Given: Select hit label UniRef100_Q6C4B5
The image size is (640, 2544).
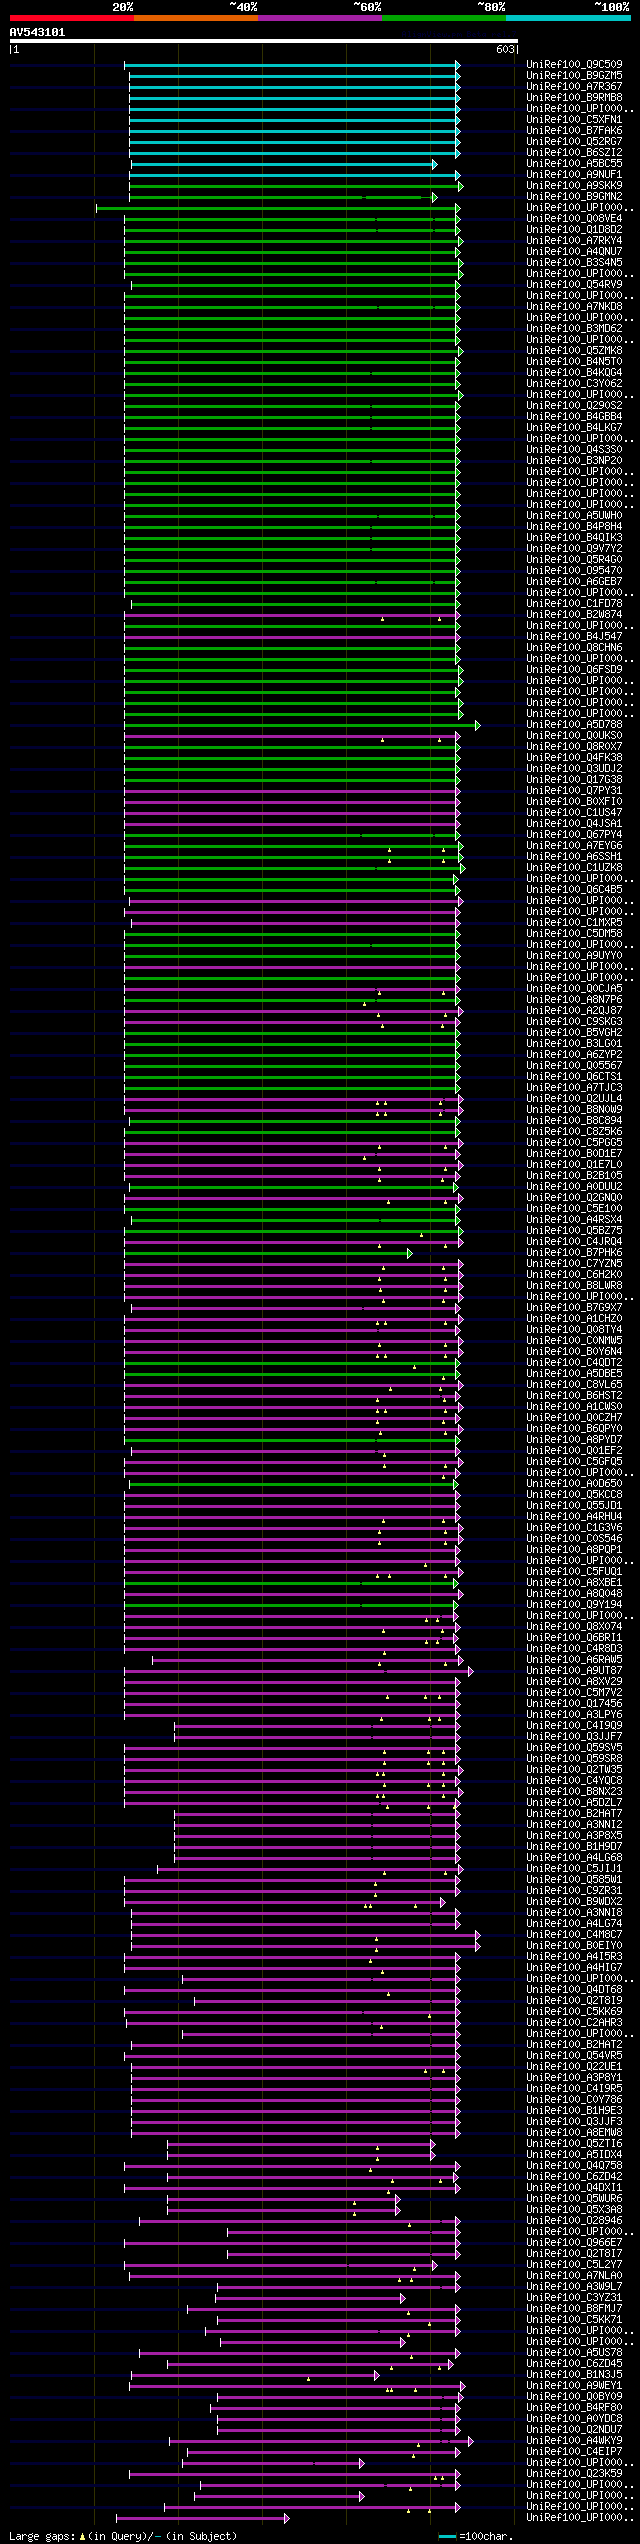Looking at the screenshot, I should (574, 890).
